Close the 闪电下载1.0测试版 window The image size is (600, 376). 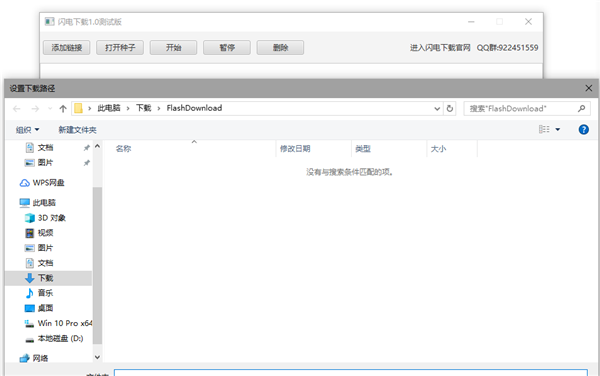pyautogui.click(x=528, y=22)
